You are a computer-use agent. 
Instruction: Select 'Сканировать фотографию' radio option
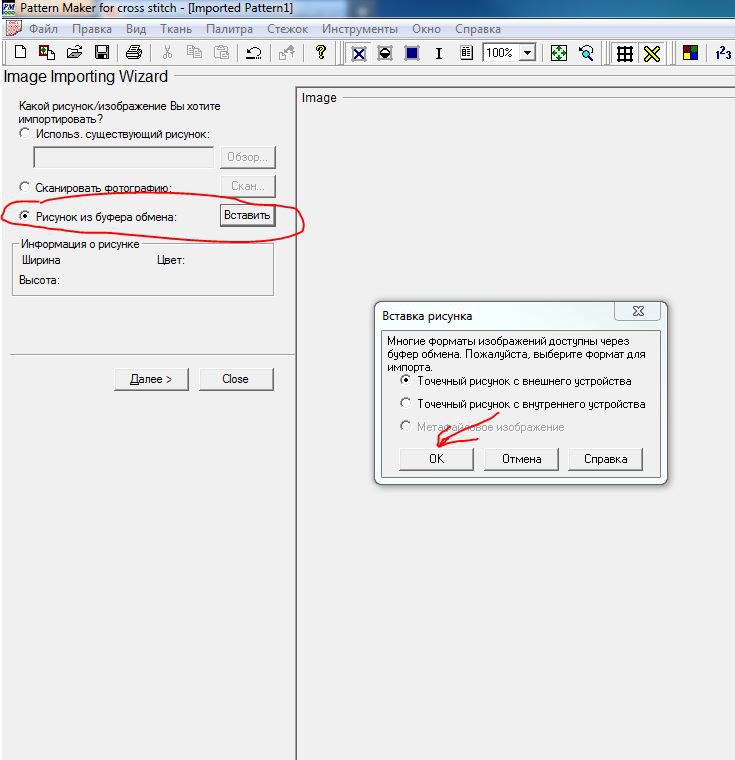click(x=25, y=187)
